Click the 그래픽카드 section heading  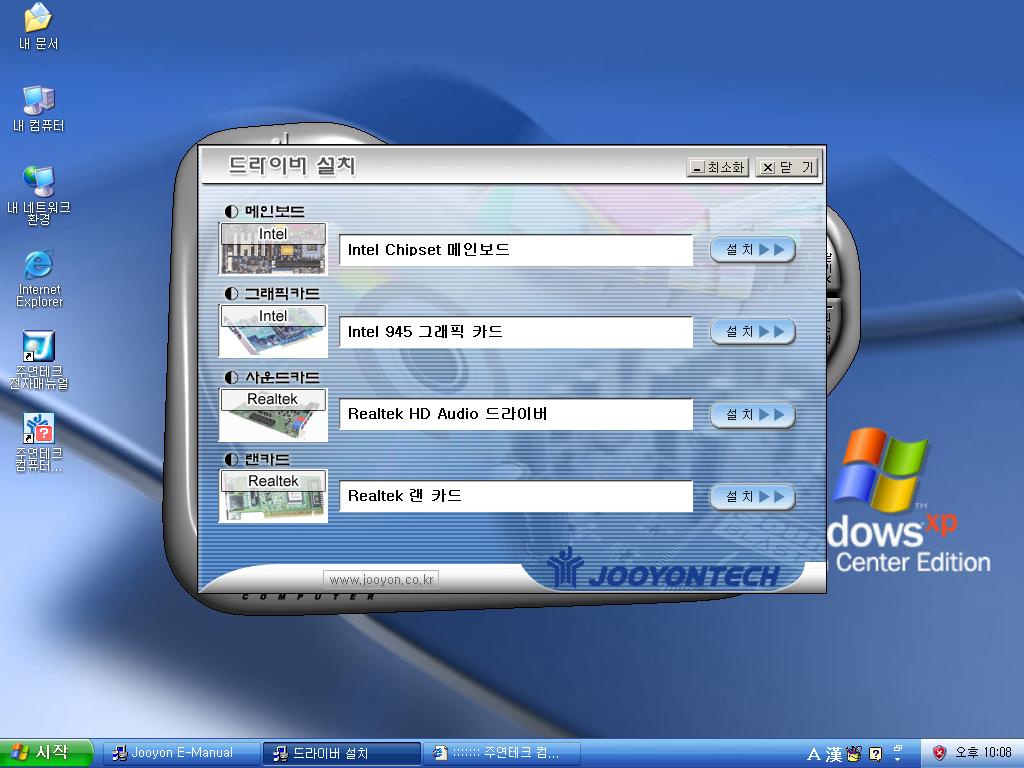click(x=272, y=294)
